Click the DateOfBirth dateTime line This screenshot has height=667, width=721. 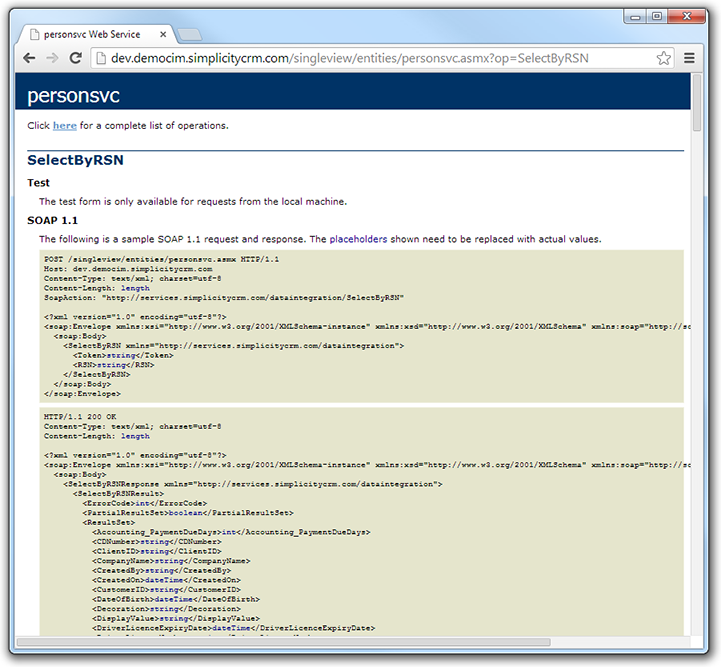pos(176,599)
